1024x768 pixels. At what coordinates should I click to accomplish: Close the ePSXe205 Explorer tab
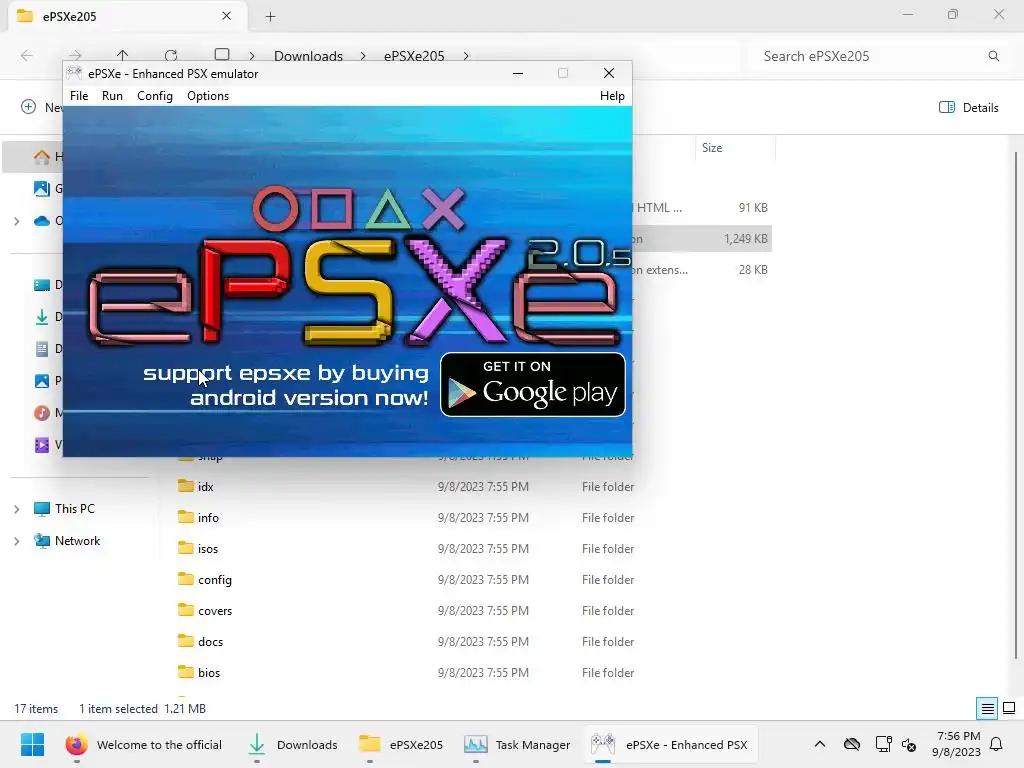227,16
